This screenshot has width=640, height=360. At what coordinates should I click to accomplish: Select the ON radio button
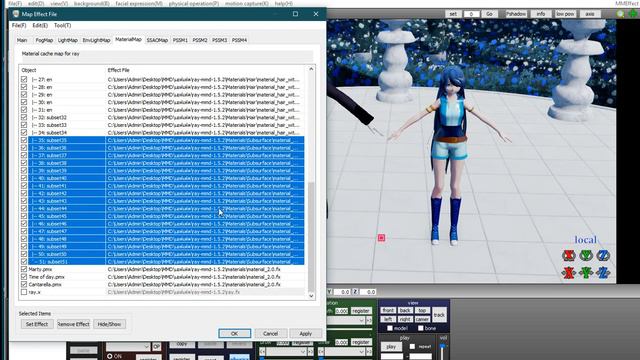click(x=109, y=356)
